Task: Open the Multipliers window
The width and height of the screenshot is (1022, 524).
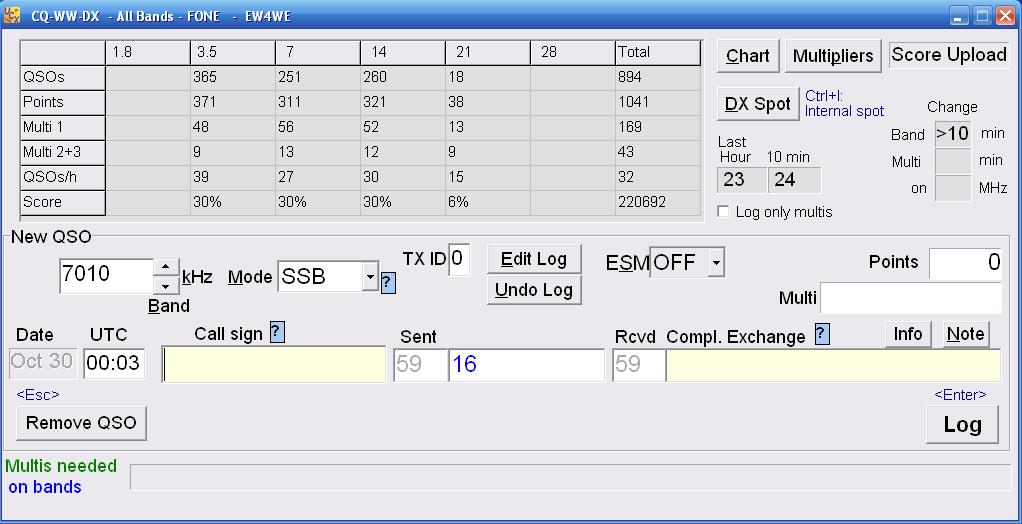Action: click(x=833, y=56)
